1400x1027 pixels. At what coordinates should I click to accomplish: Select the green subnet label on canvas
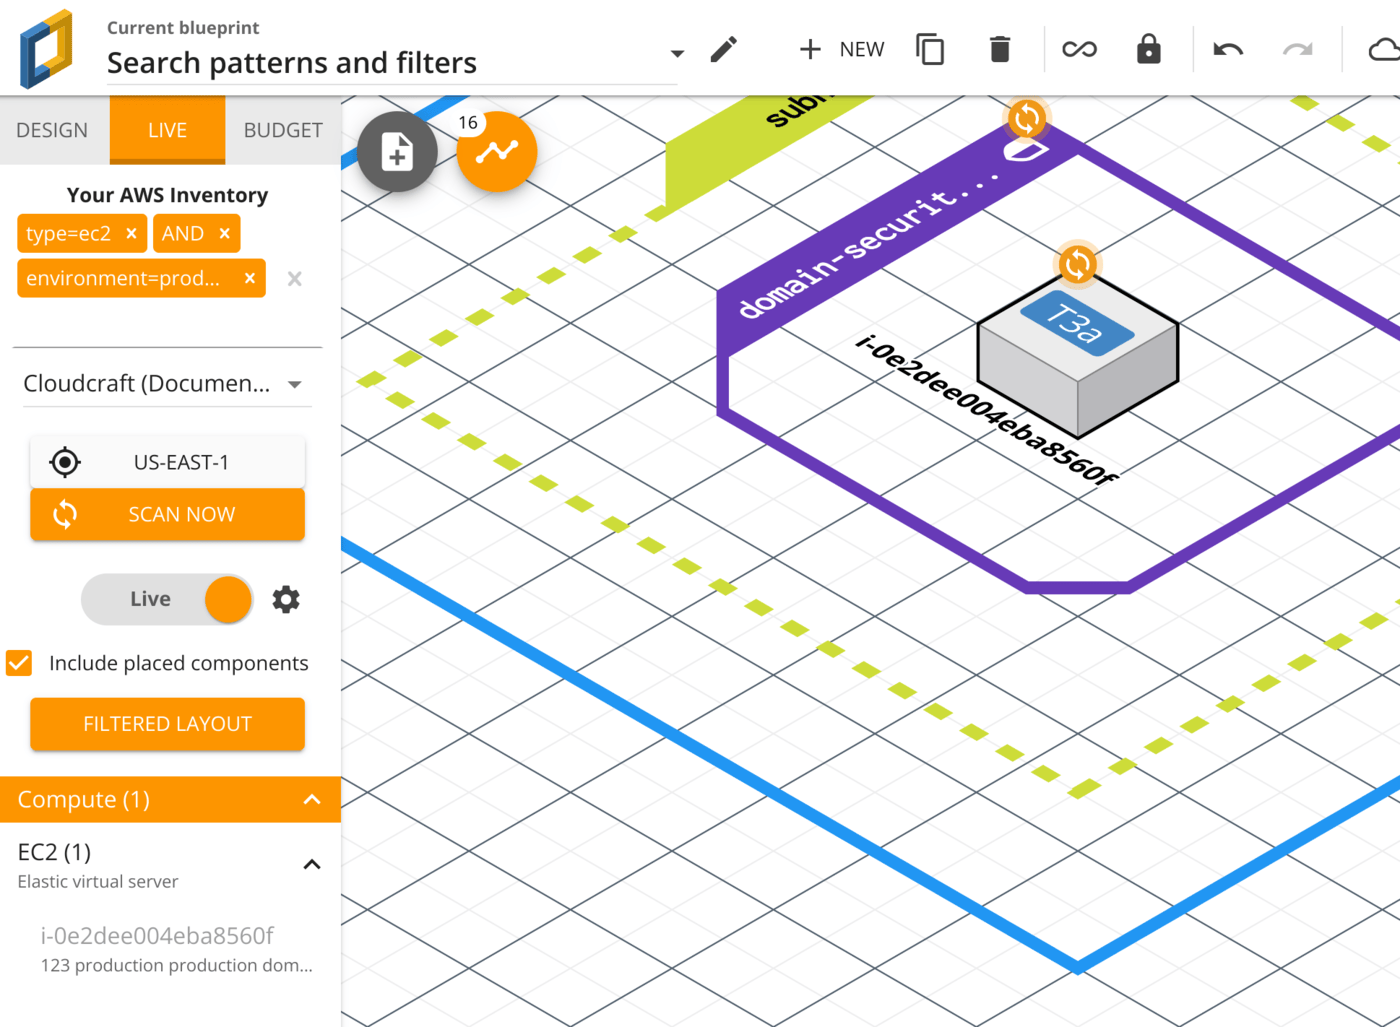coord(770,150)
